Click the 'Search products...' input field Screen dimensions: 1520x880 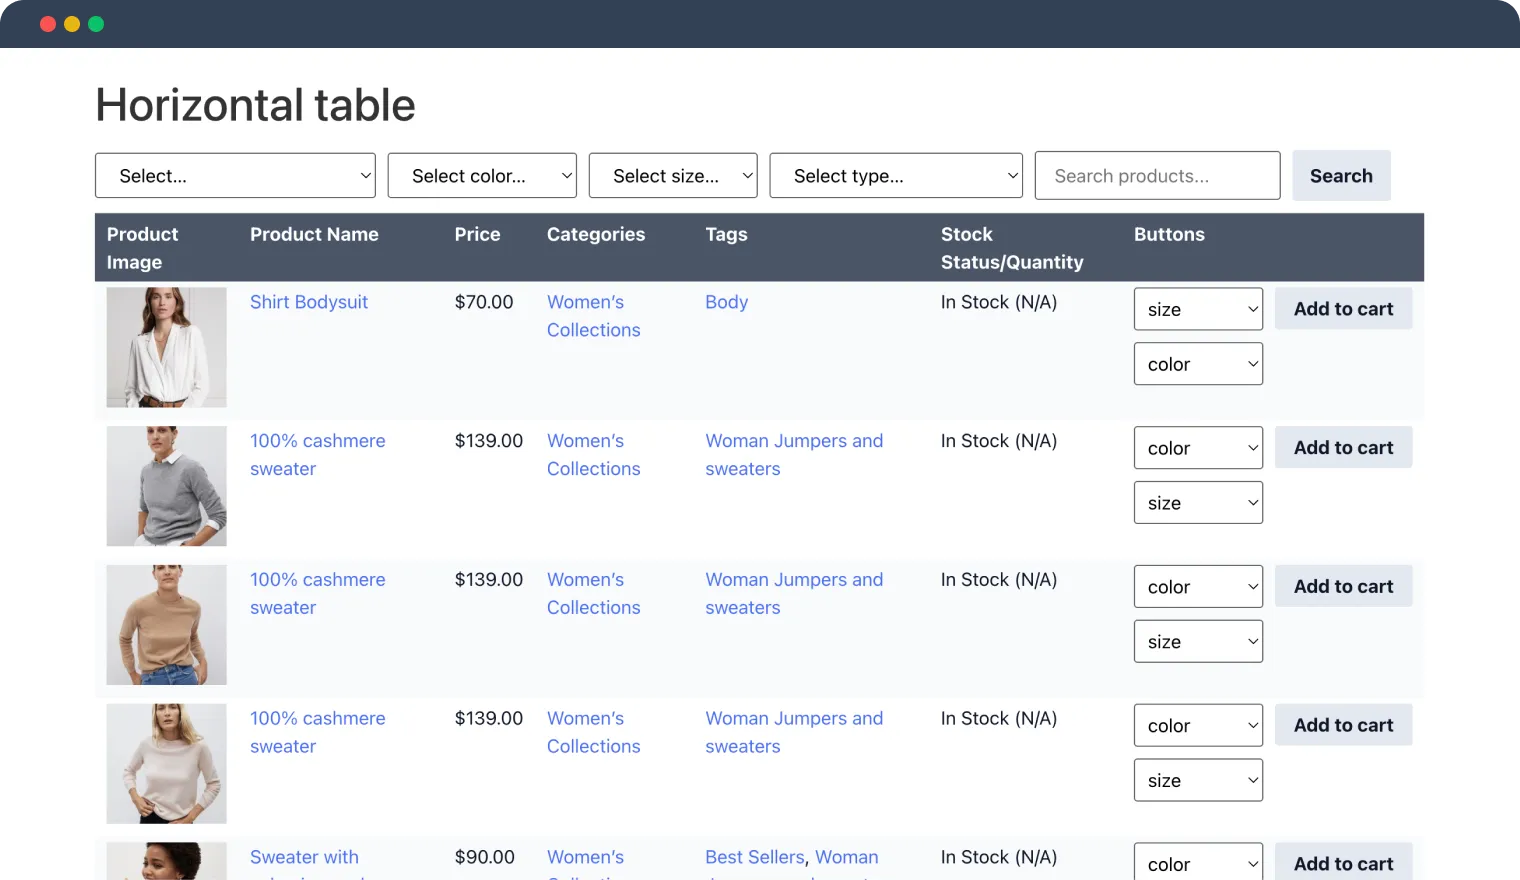tap(1157, 176)
